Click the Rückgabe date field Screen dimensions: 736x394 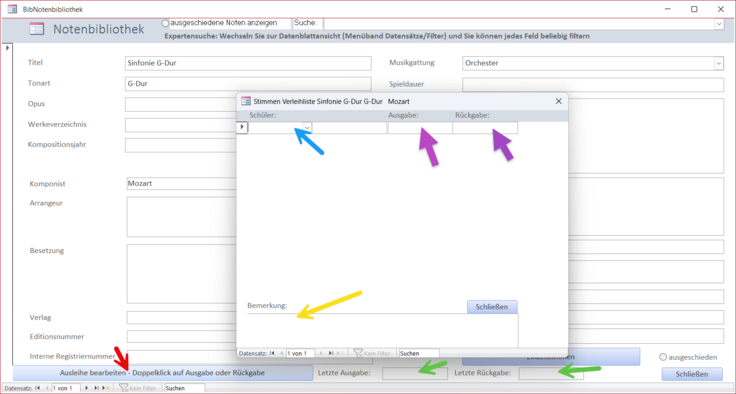click(x=485, y=128)
